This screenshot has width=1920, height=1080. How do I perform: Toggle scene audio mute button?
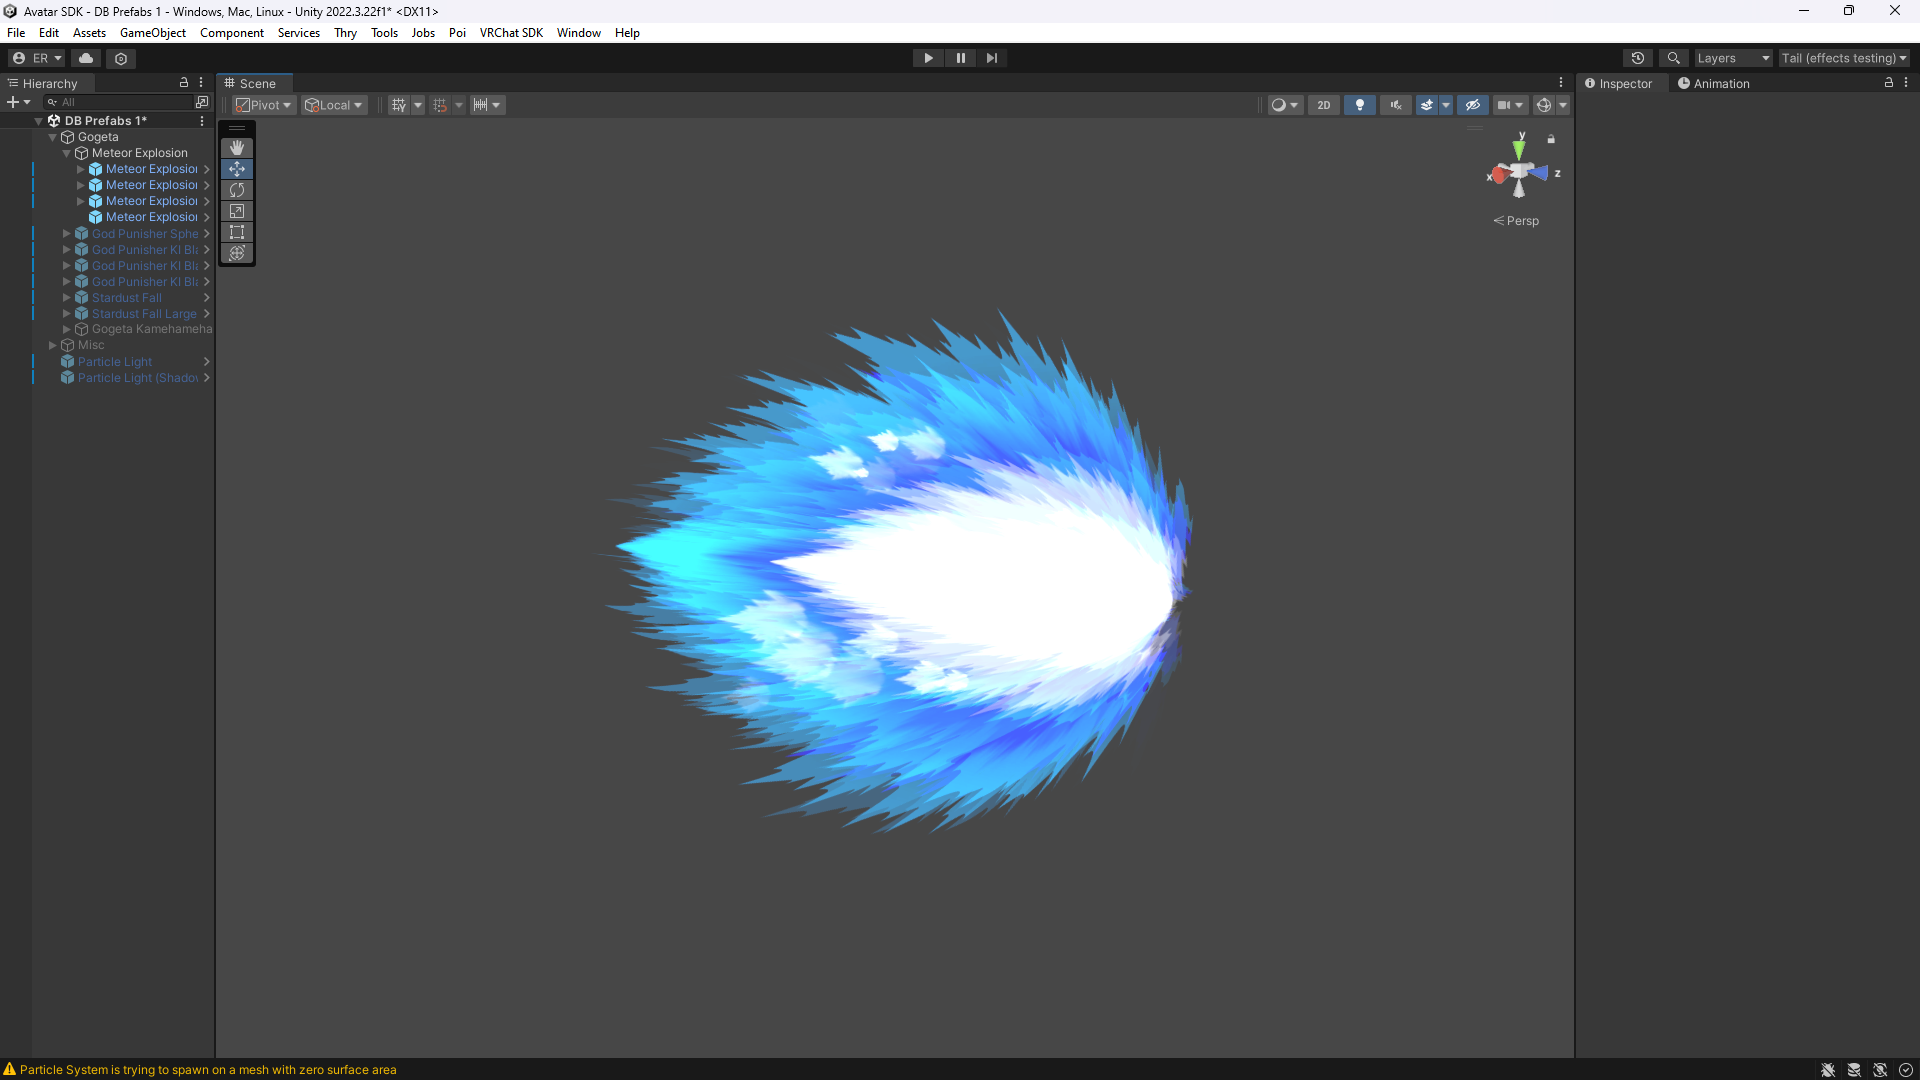point(1395,105)
